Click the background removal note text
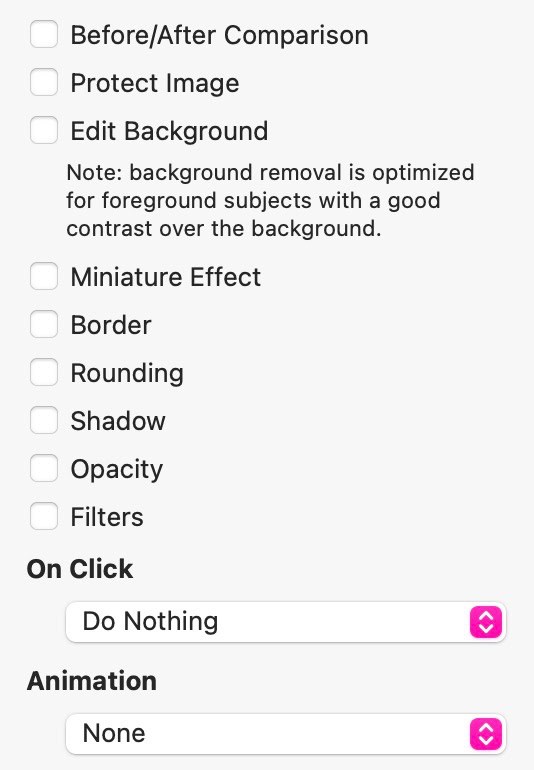Viewport: 534px width, 770px height. point(270,200)
